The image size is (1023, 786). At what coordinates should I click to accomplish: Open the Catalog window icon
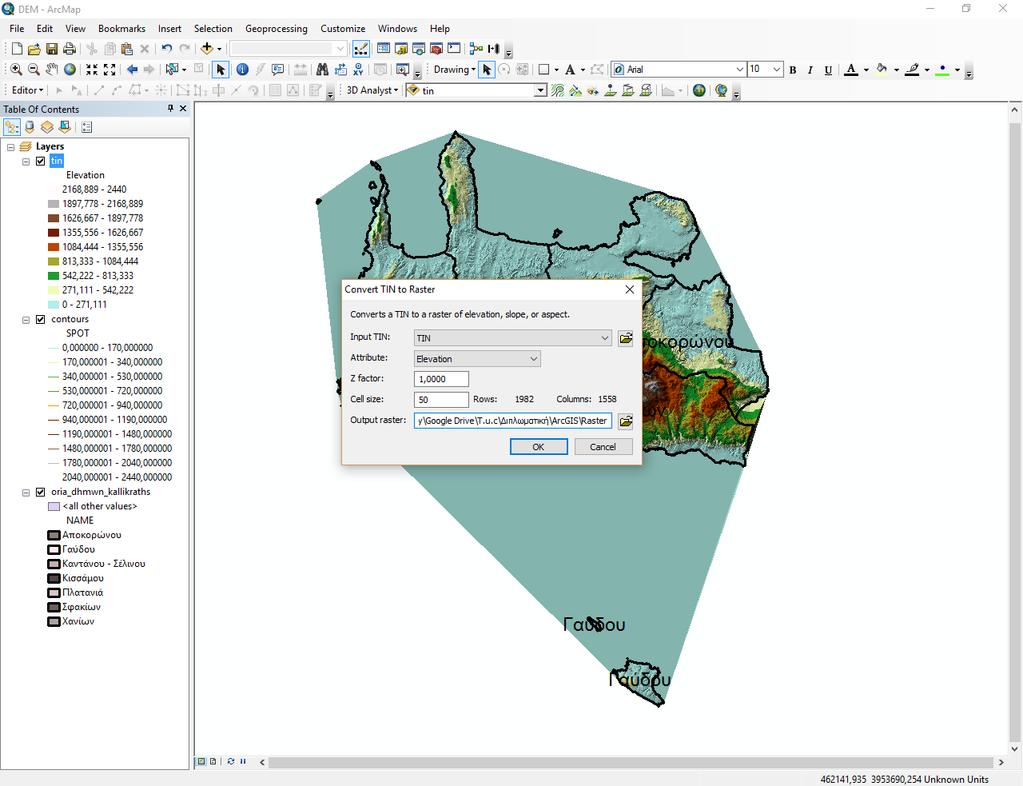[x=401, y=49]
